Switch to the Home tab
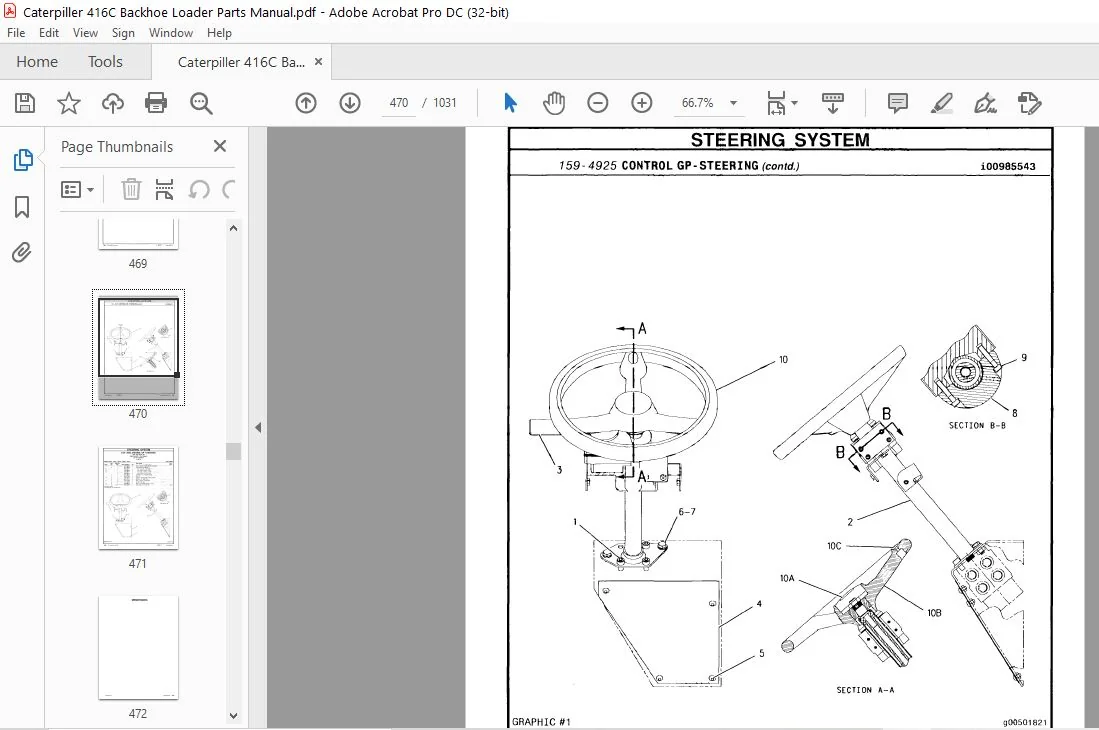The image size is (1099, 730). pos(37,62)
